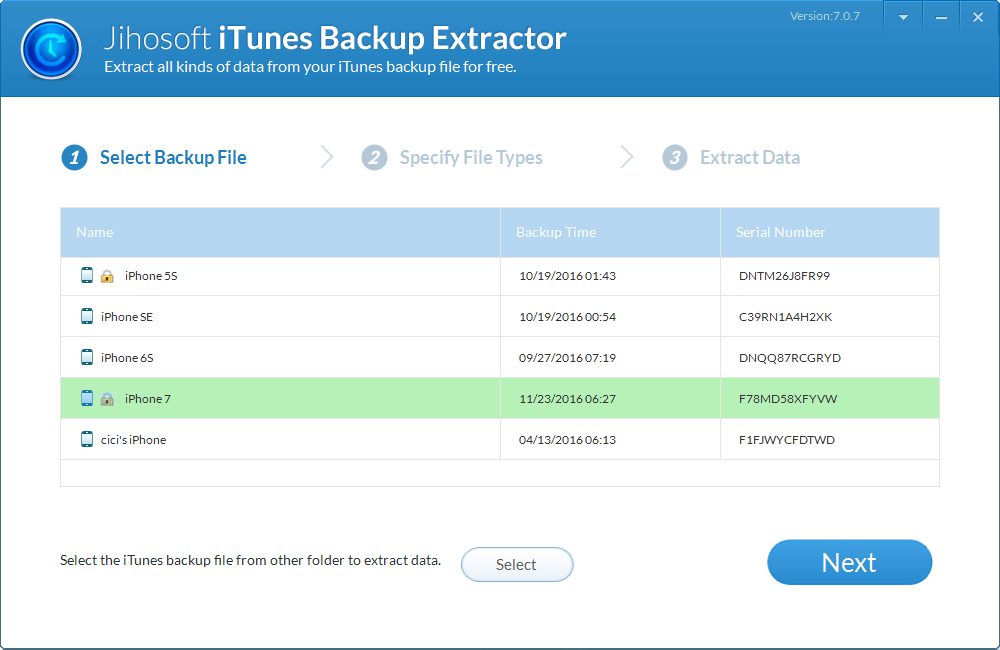1000x650 pixels.
Task: Click the lock icon beside iPhone 5S
Action: click(107, 276)
